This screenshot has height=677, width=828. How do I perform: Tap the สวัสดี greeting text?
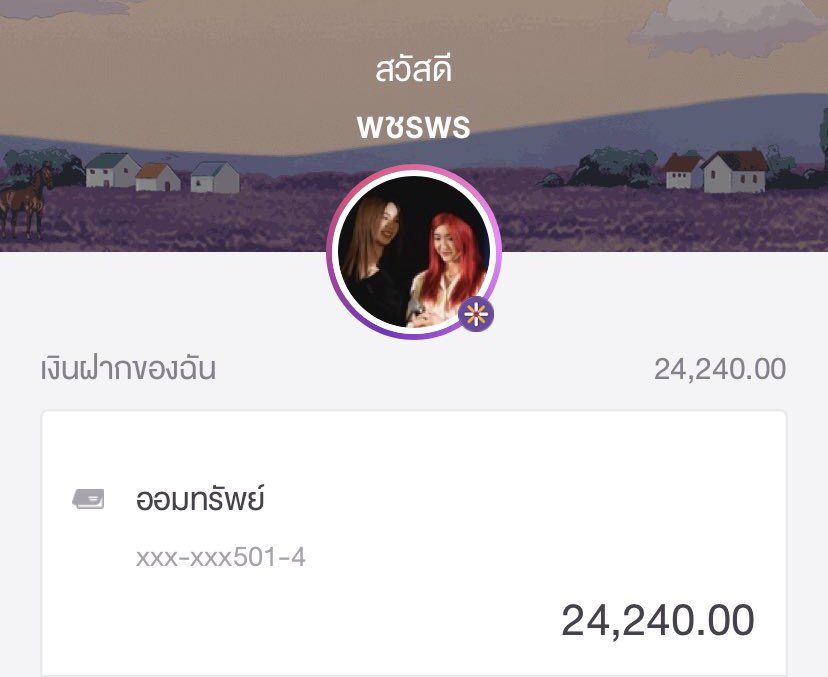point(413,69)
